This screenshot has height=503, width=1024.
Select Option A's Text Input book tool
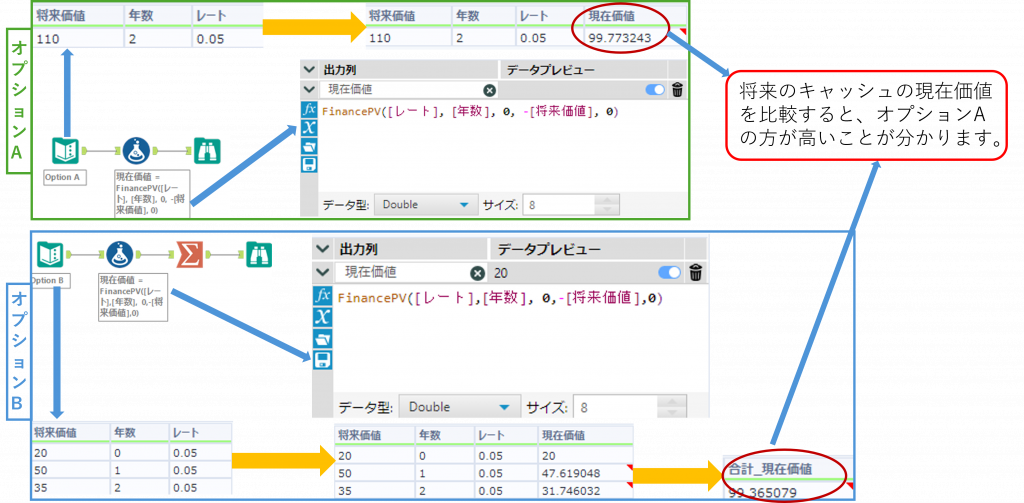click(66, 151)
